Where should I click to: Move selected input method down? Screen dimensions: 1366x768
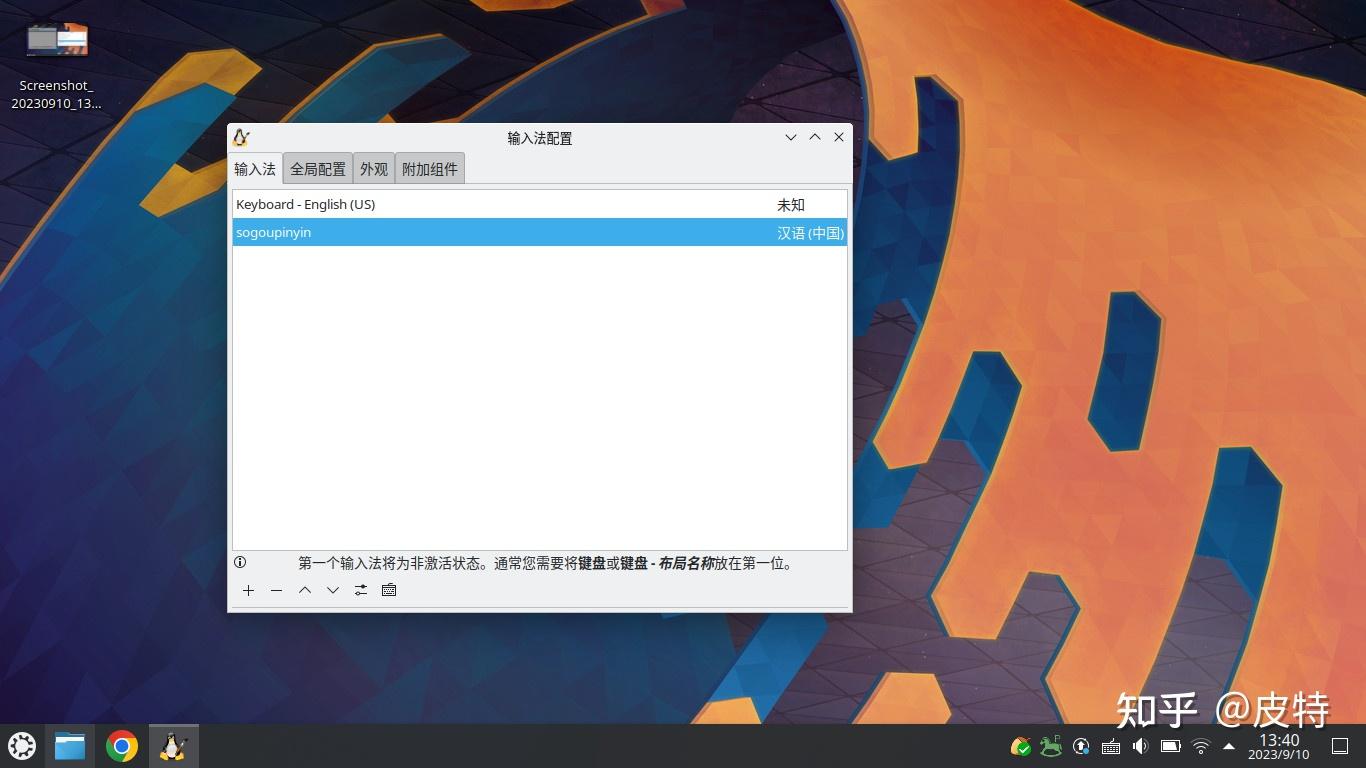[x=333, y=590]
